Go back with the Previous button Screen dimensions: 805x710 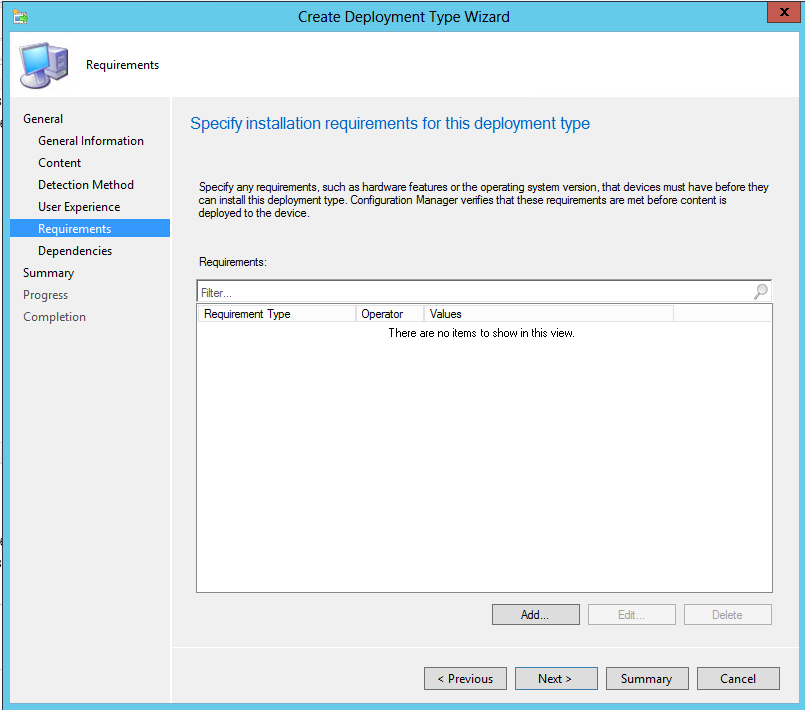[x=465, y=679]
